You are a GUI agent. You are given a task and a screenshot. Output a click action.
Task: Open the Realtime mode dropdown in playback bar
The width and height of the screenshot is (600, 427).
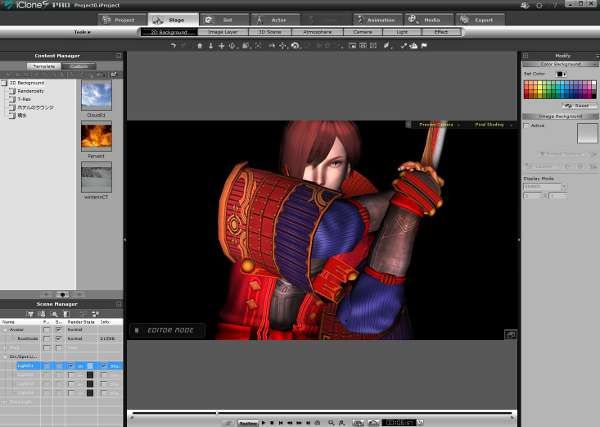point(248,423)
